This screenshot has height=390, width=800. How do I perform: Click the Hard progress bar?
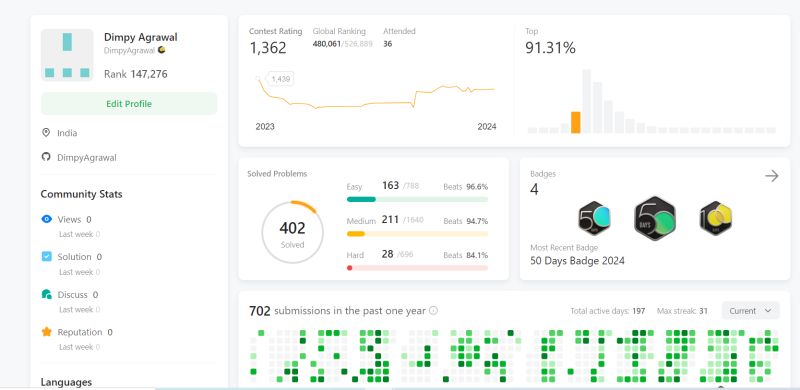pos(417,267)
